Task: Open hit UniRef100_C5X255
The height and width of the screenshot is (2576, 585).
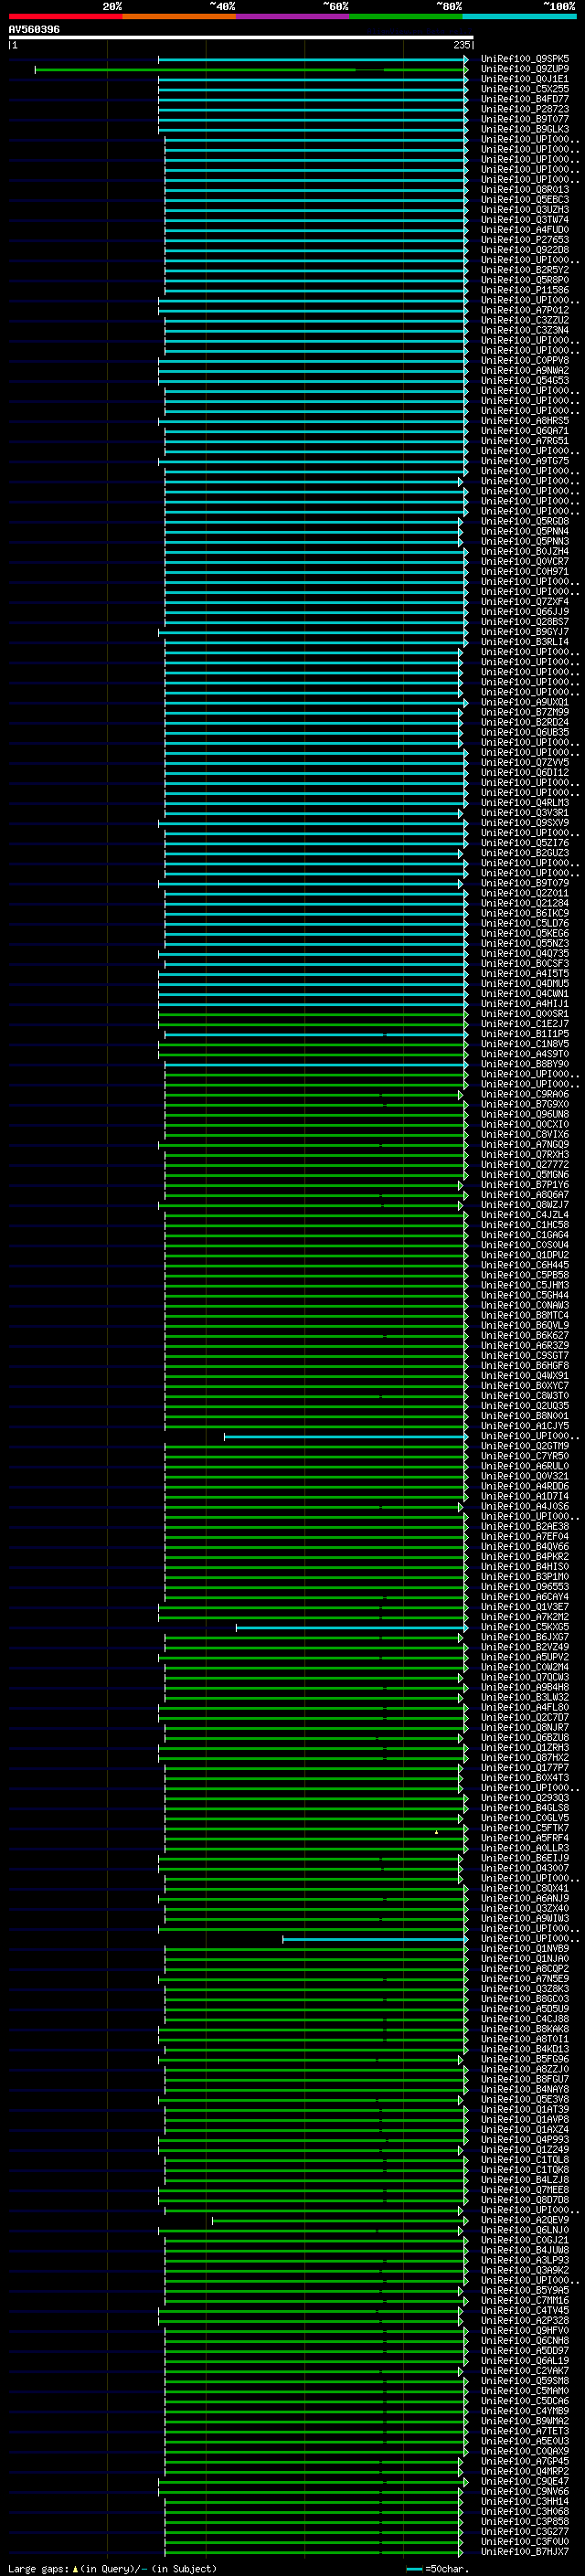Action: (x=525, y=89)
